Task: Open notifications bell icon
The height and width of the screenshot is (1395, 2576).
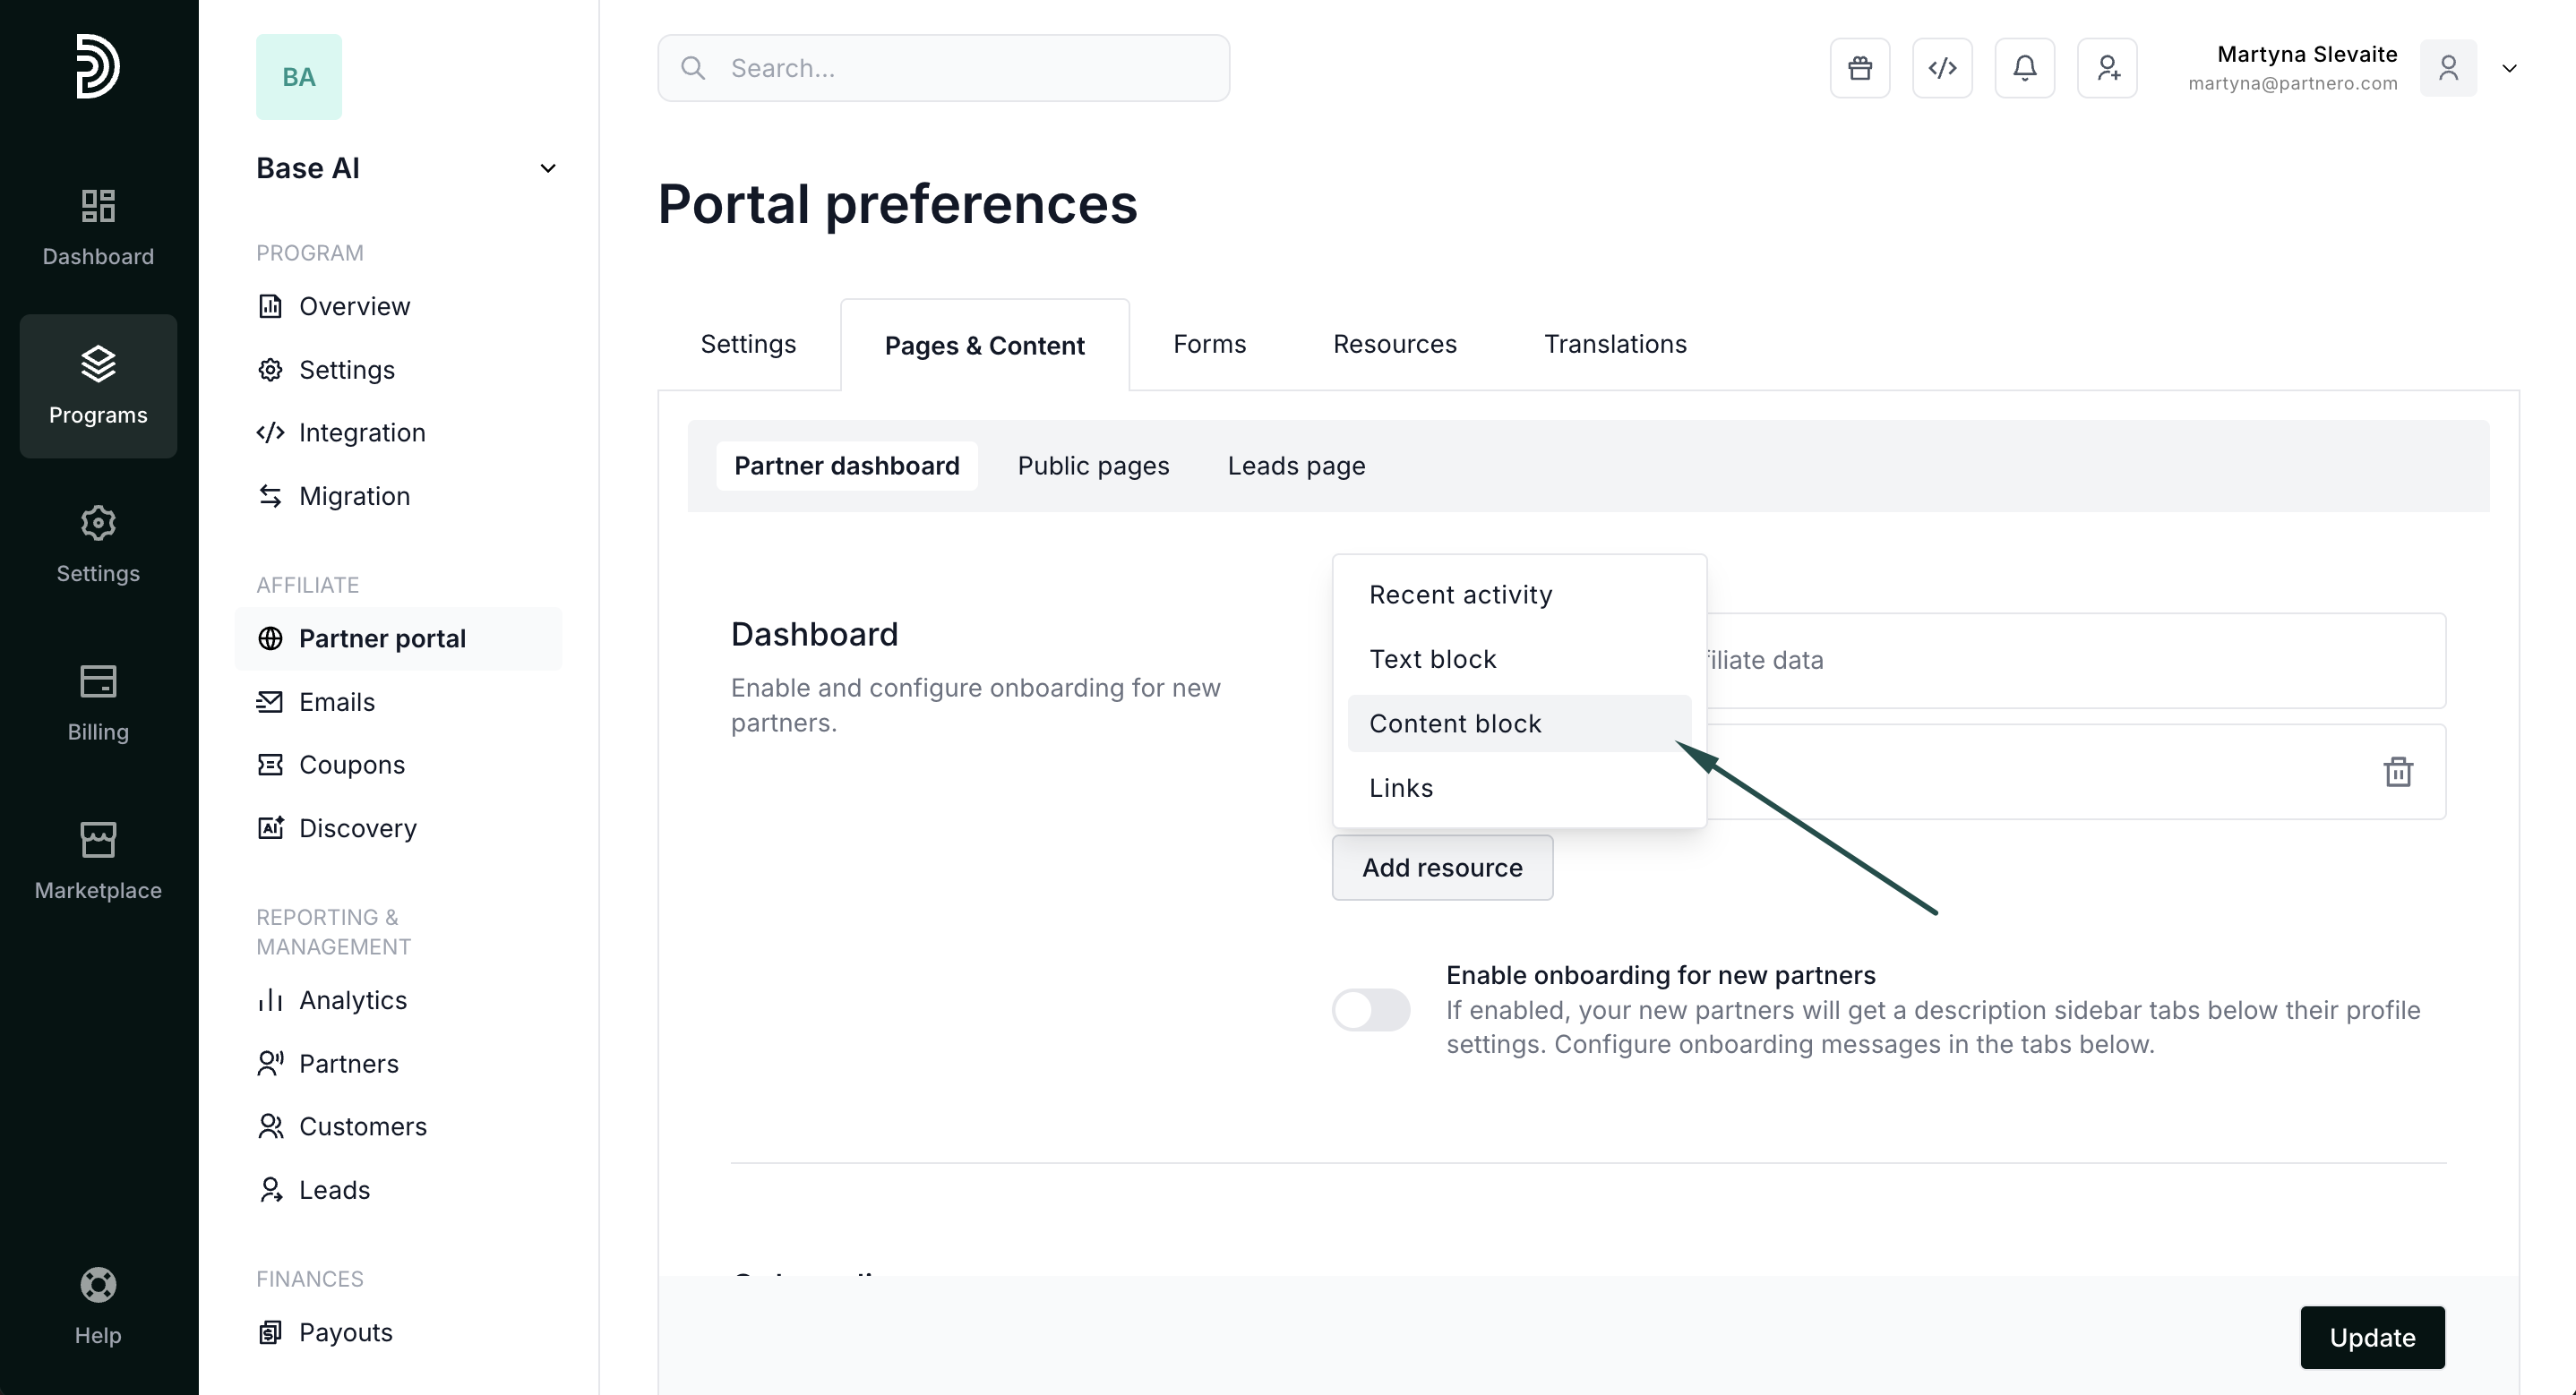Action: click(2024, 68)
